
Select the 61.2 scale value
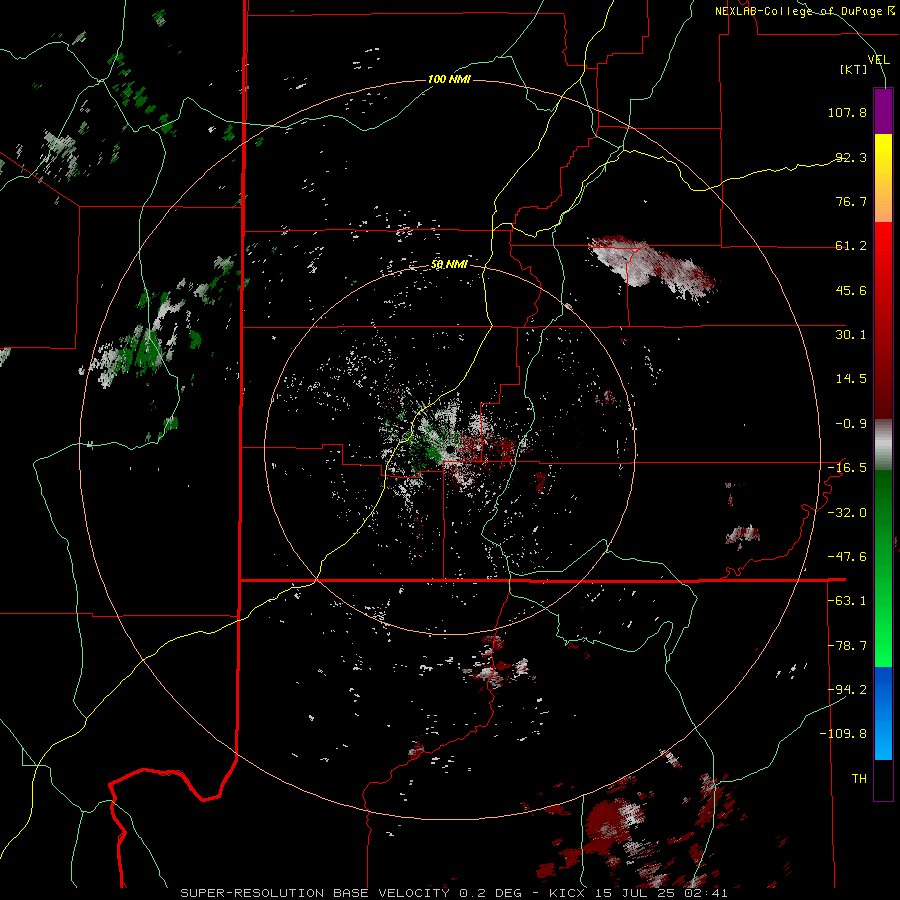coord(851,246)
